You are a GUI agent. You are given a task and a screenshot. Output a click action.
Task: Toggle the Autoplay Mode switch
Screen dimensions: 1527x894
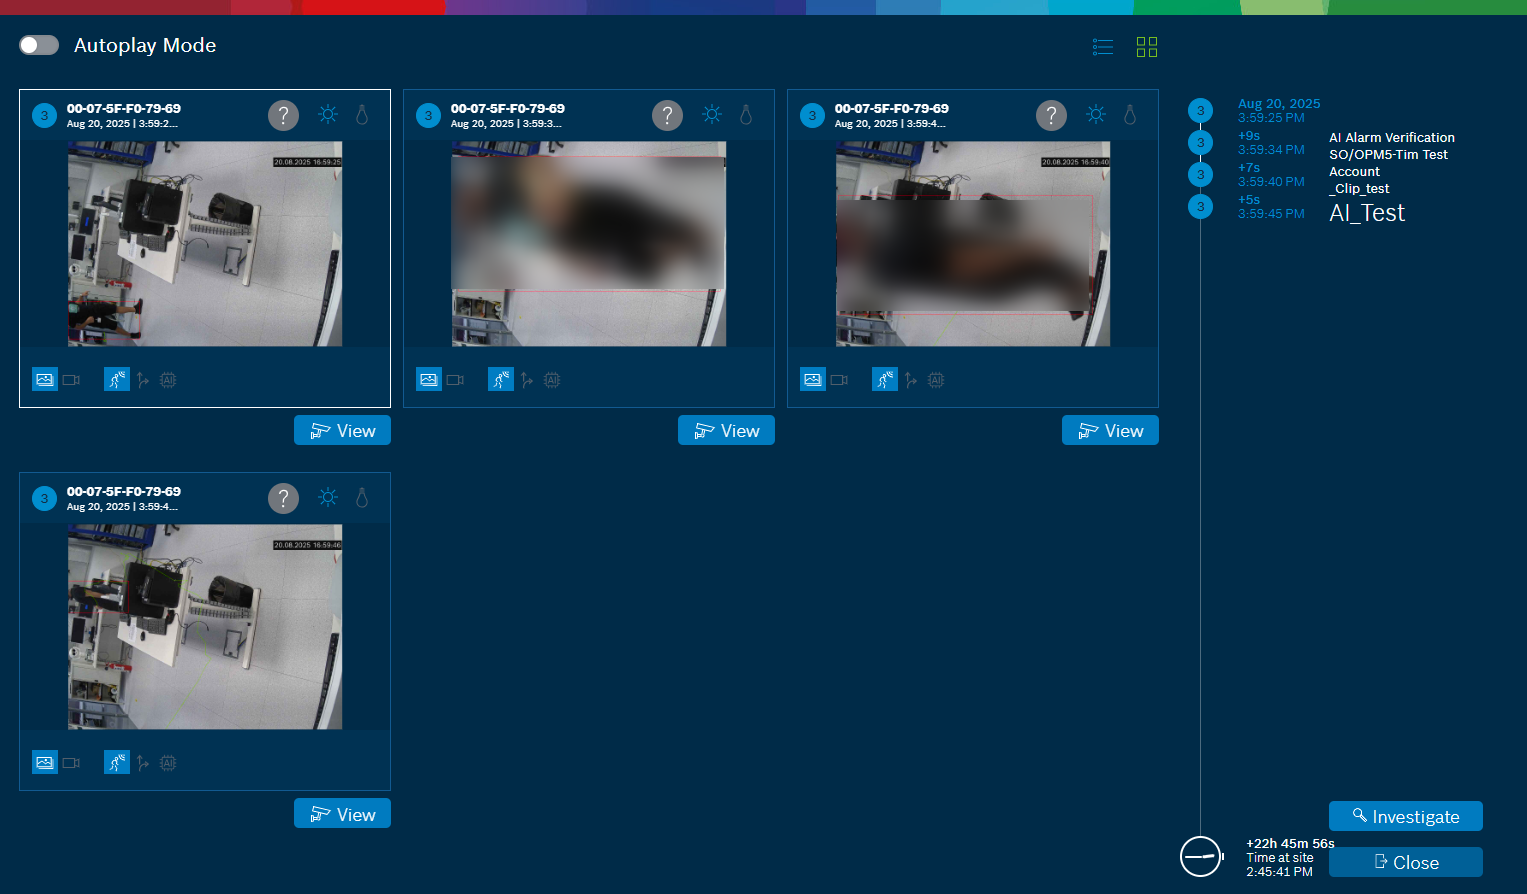pyautogui.click(x=39, y=45)
